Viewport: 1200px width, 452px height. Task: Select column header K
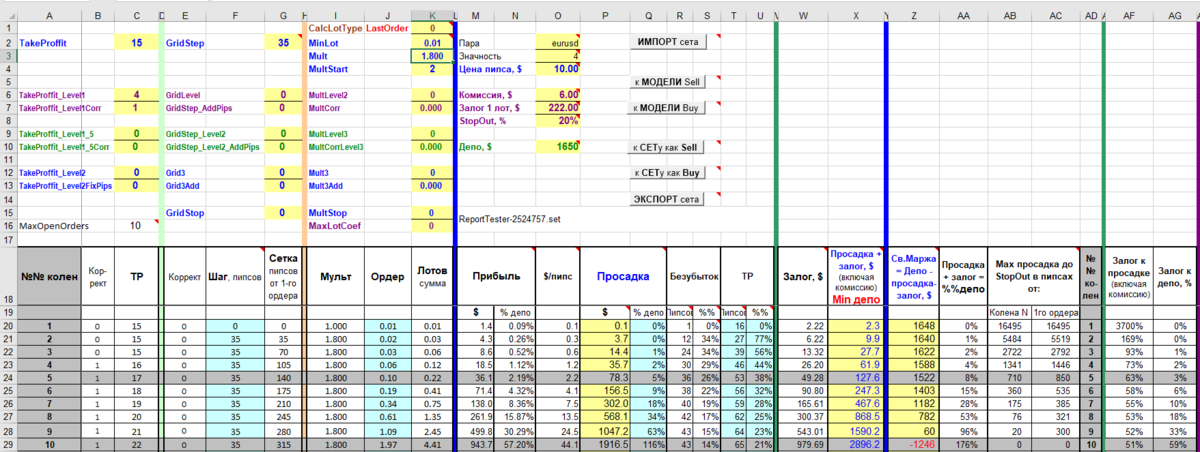pyautogui.click(x=431, y=16)
